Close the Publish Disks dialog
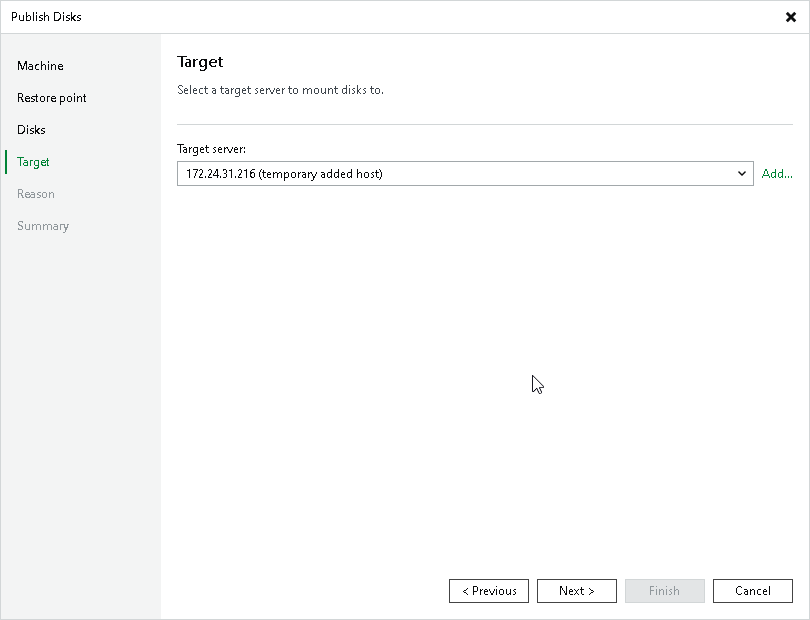The width and height of the screenshot is (810, 620). [790, 17]
